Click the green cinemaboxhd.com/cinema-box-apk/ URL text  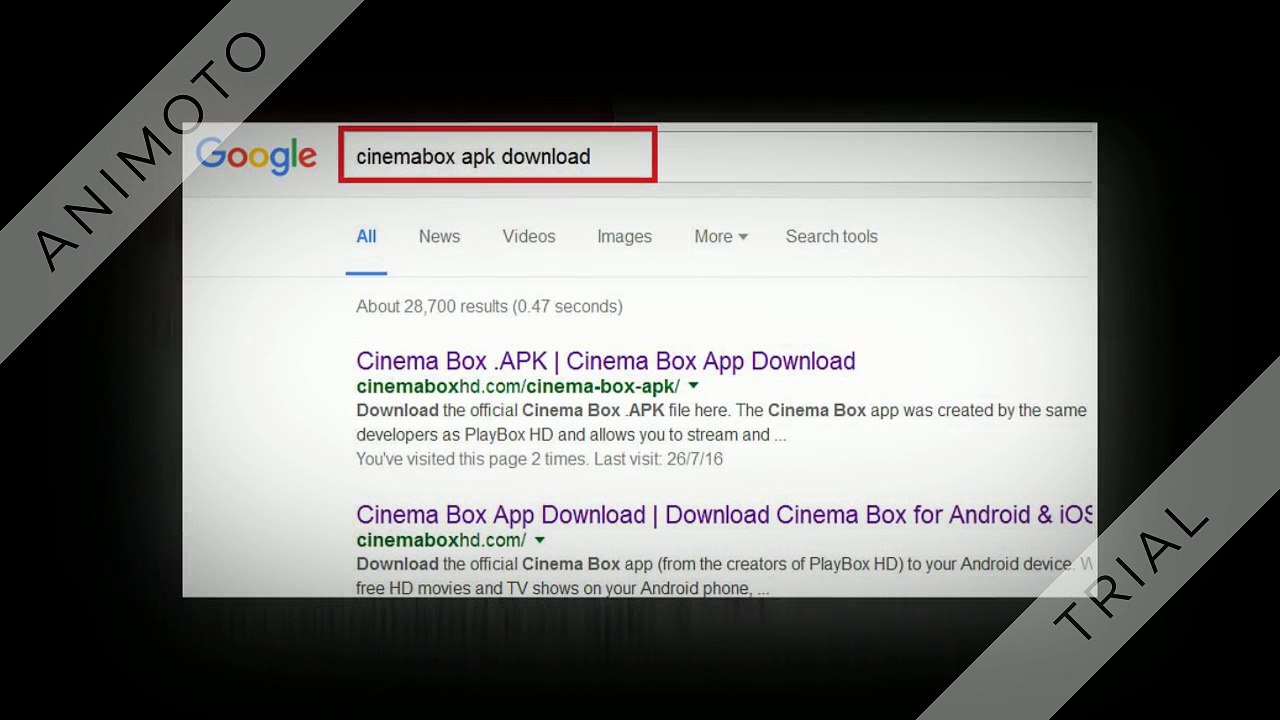click(518, 386)
